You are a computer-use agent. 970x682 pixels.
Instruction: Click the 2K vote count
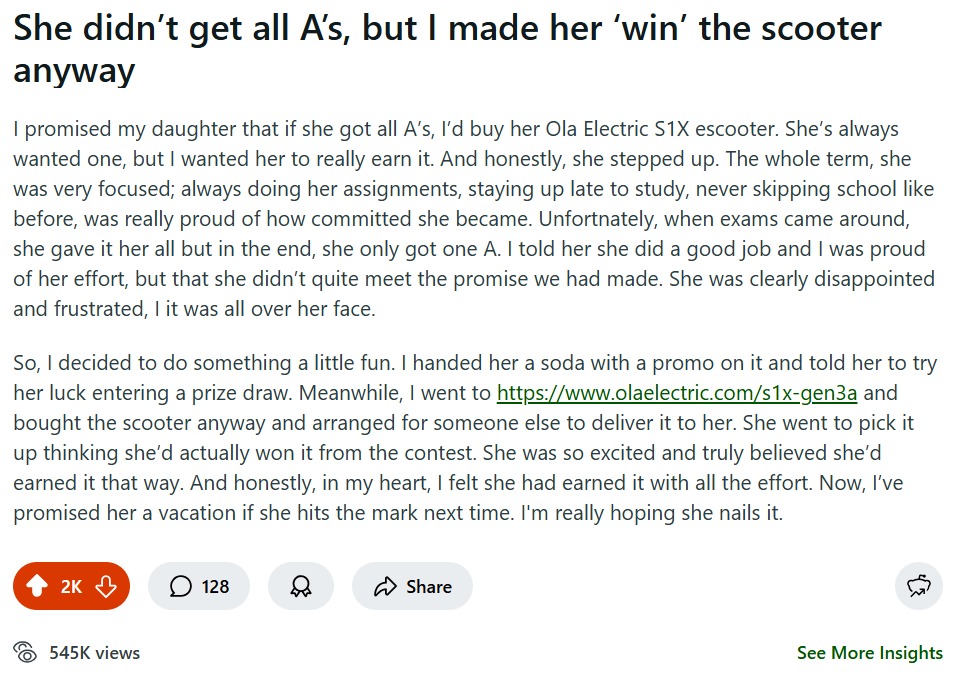71,586
